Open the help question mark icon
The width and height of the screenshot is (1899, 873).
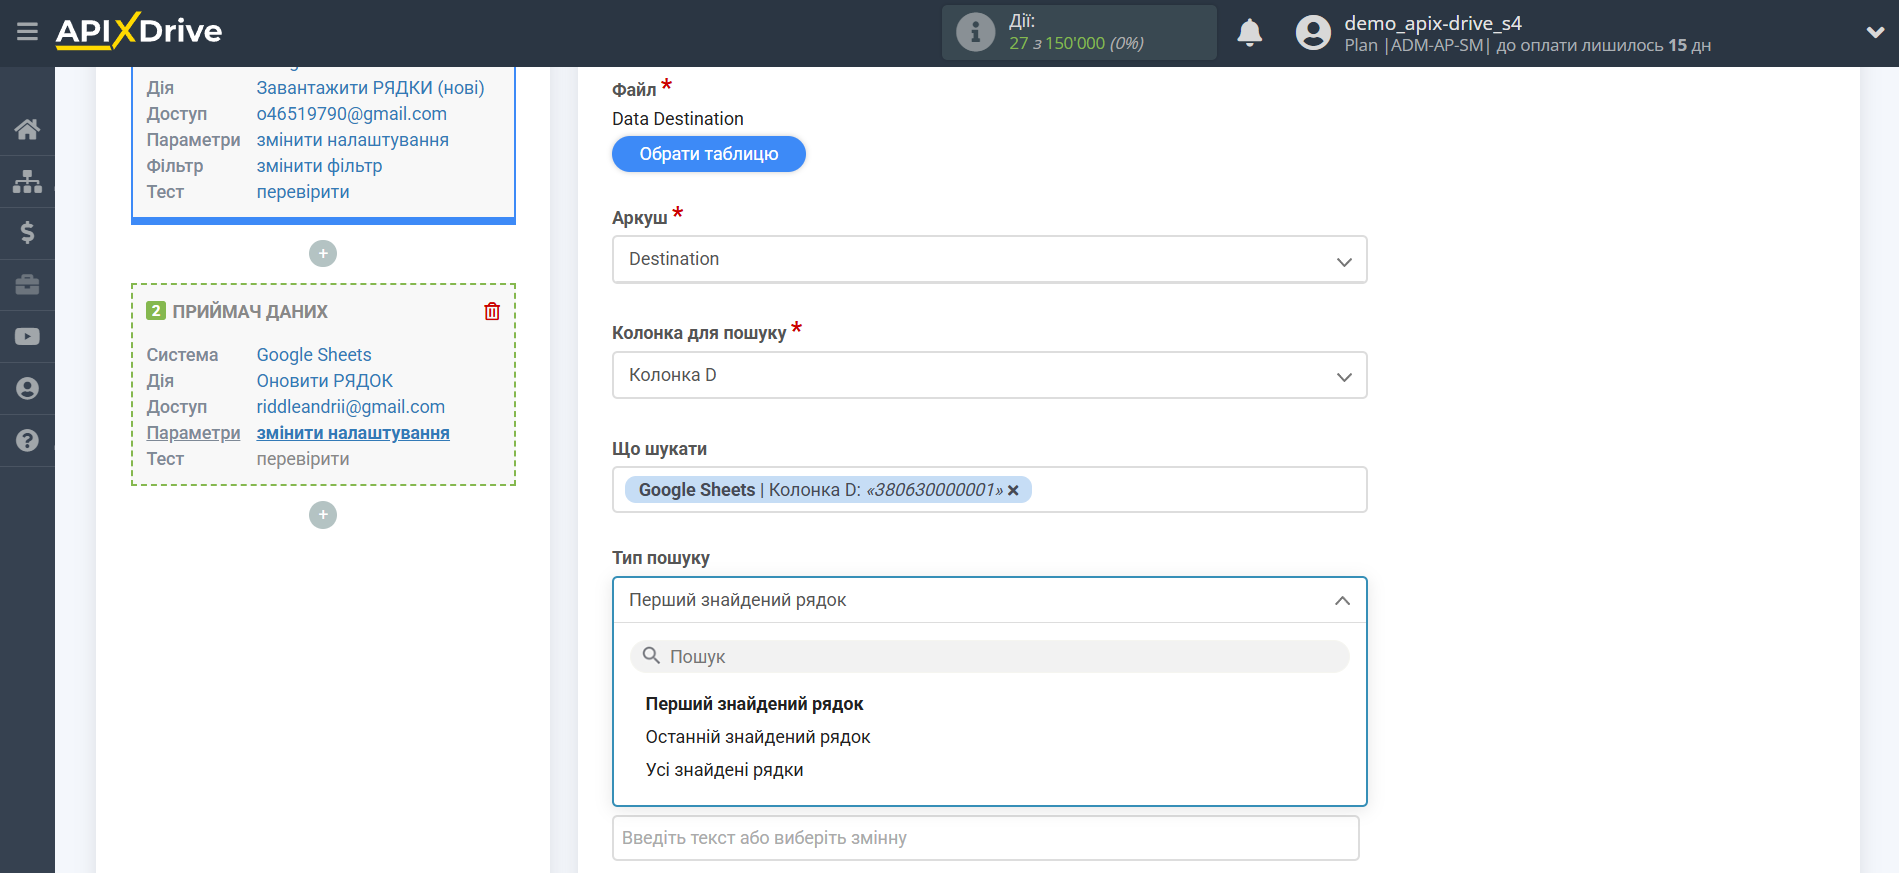pyautogui.click(x=27, y=441)
